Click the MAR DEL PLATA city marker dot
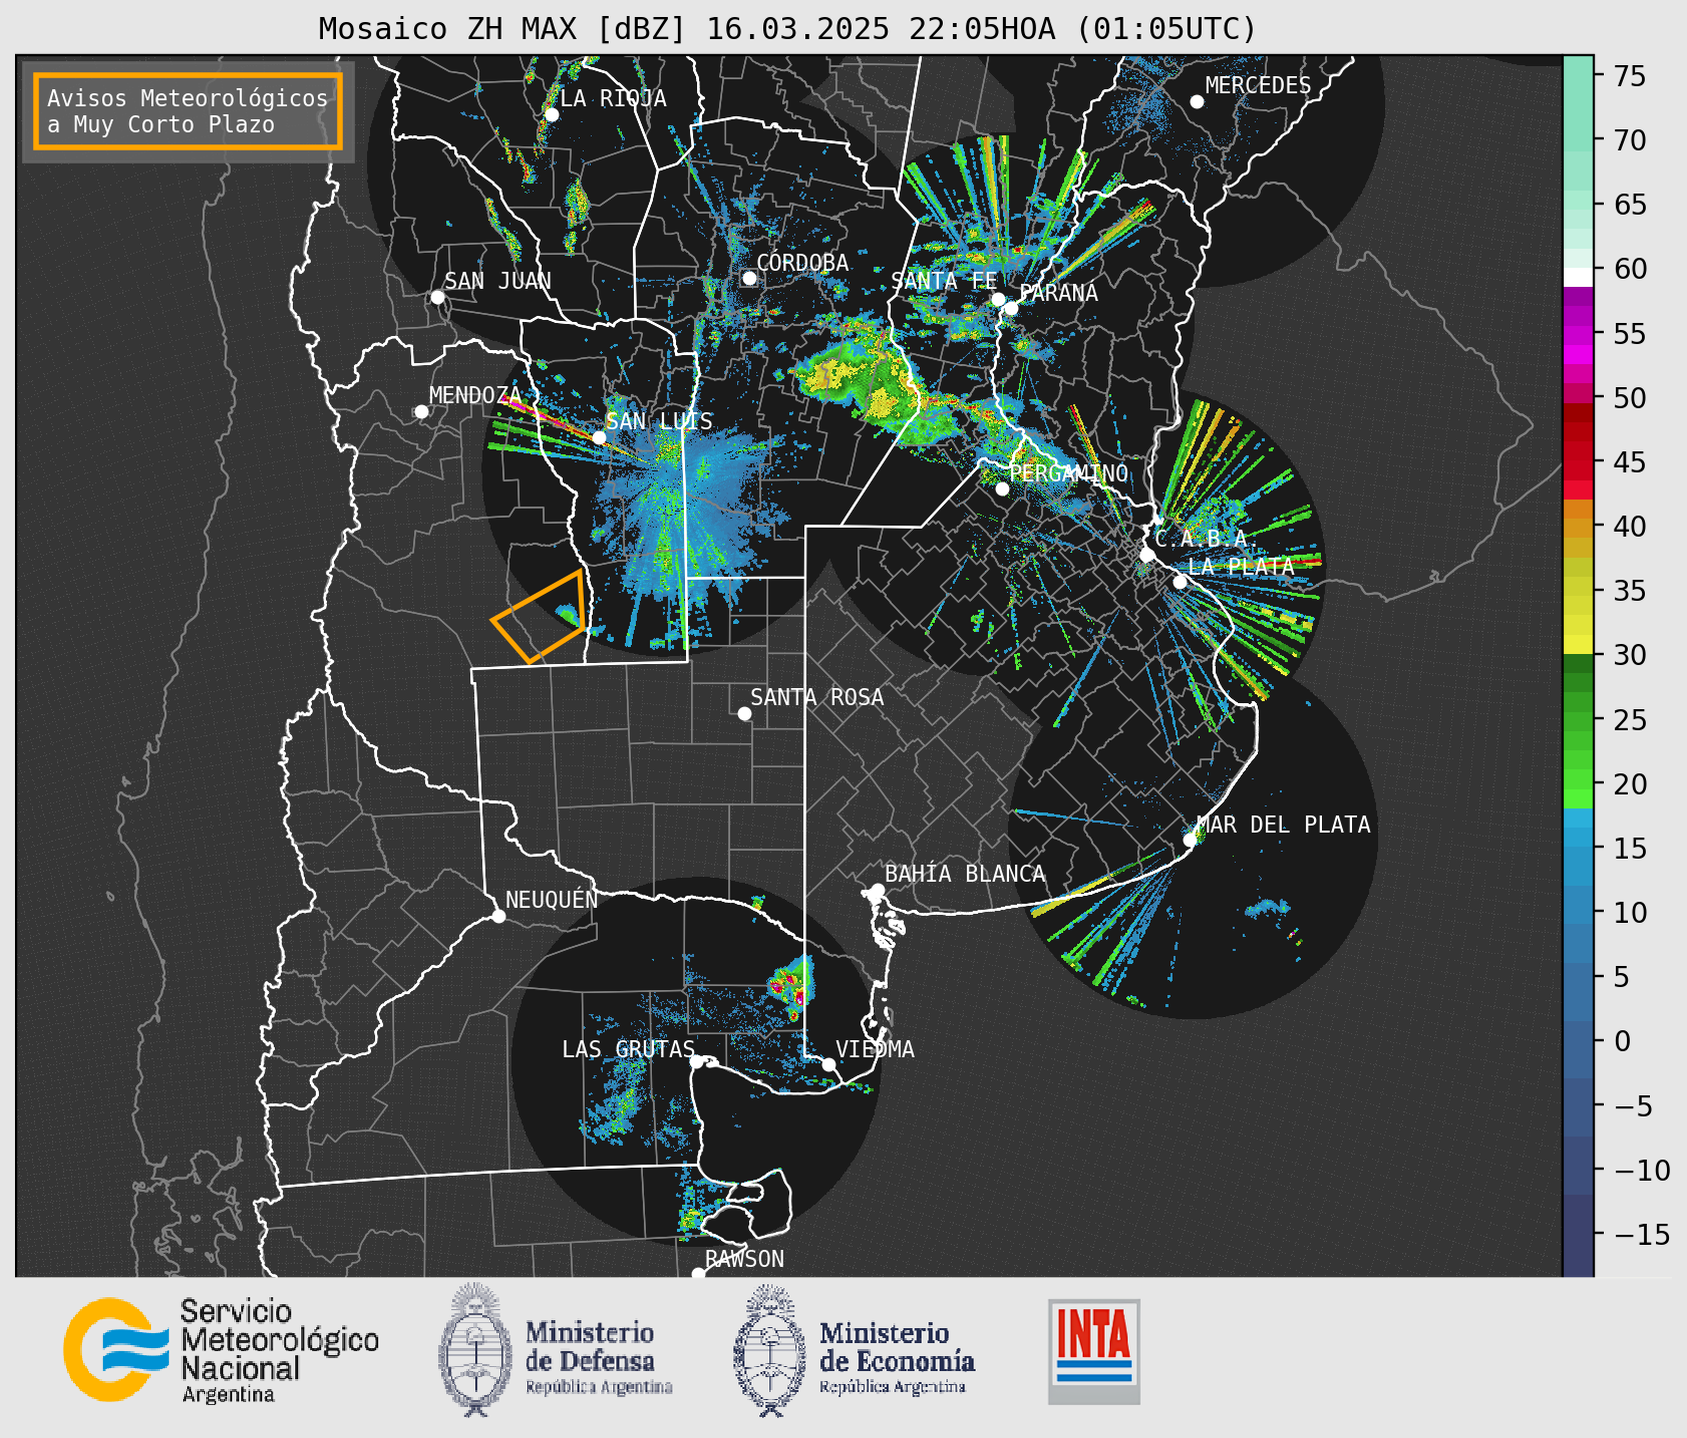This screenshot has width=1687, height=1438. tap(1190, 840)
